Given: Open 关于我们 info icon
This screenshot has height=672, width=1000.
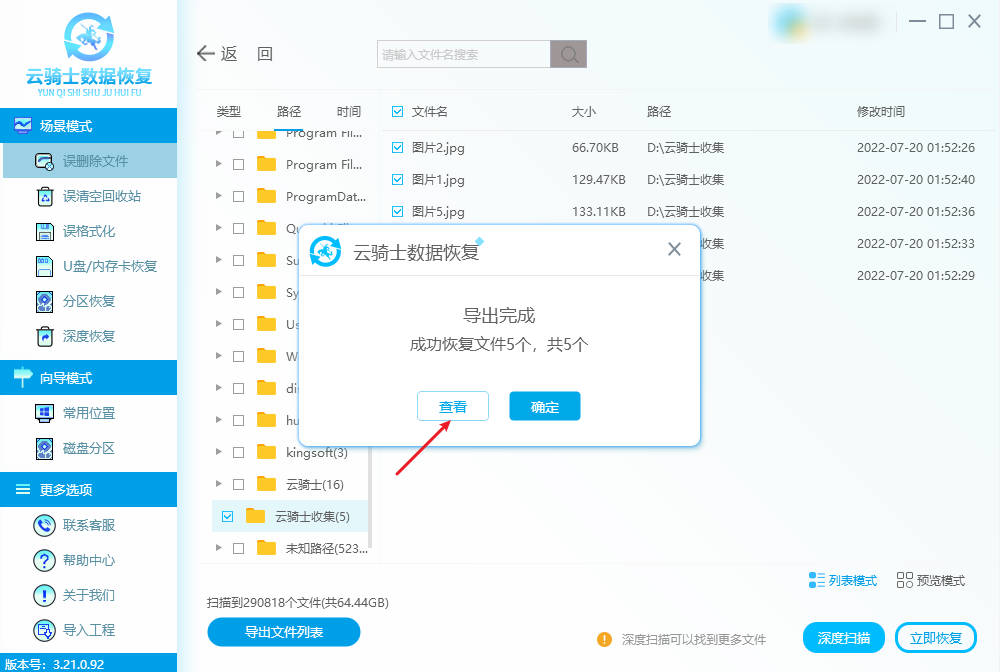Looking at the screenshot, I should tap(44, 595).
